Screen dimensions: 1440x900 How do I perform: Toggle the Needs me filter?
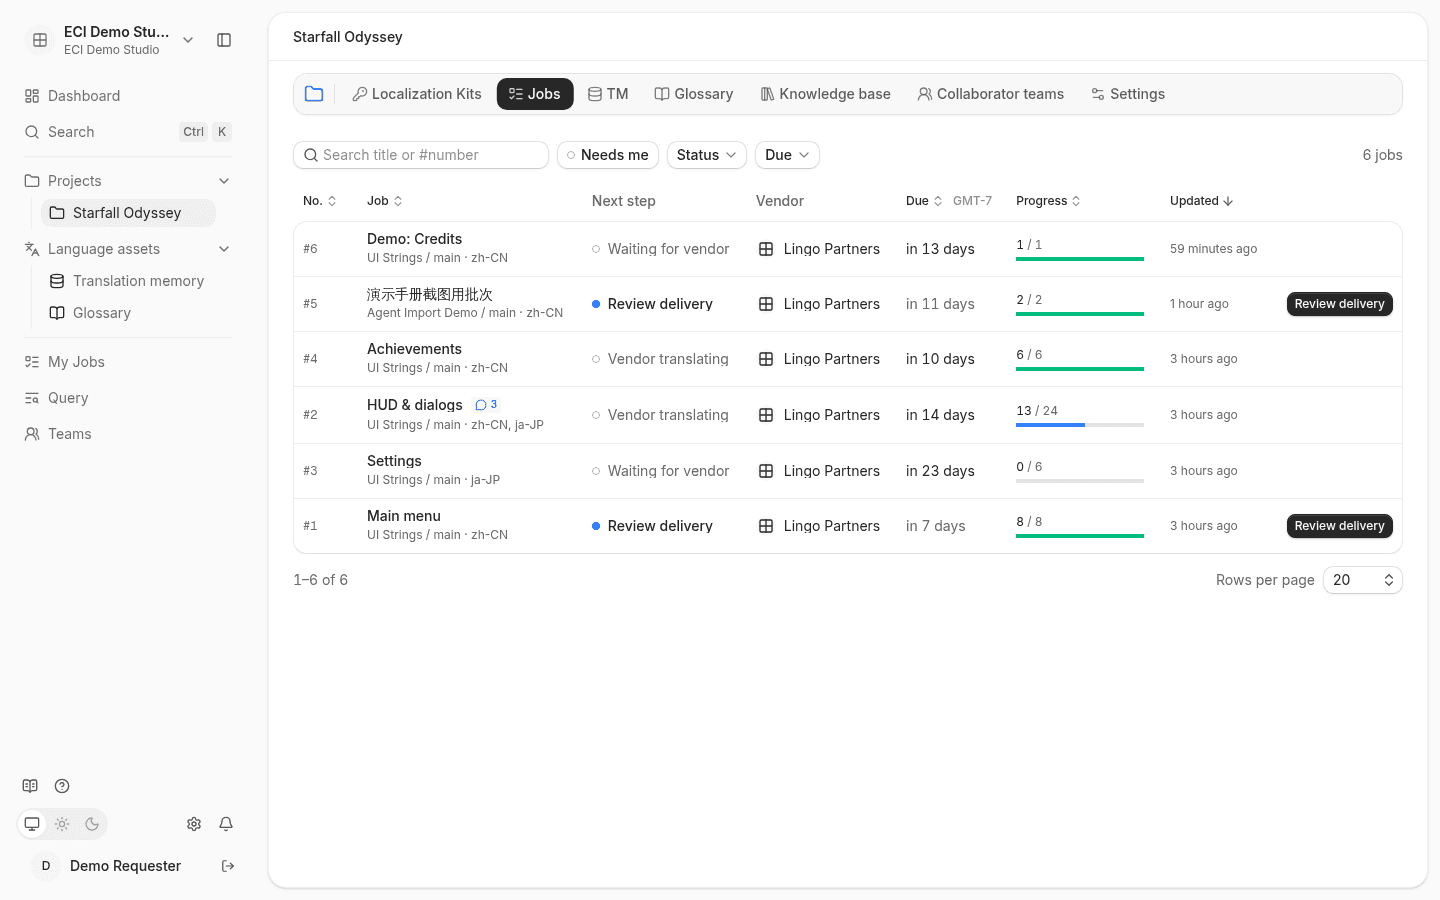coord(608,155)
